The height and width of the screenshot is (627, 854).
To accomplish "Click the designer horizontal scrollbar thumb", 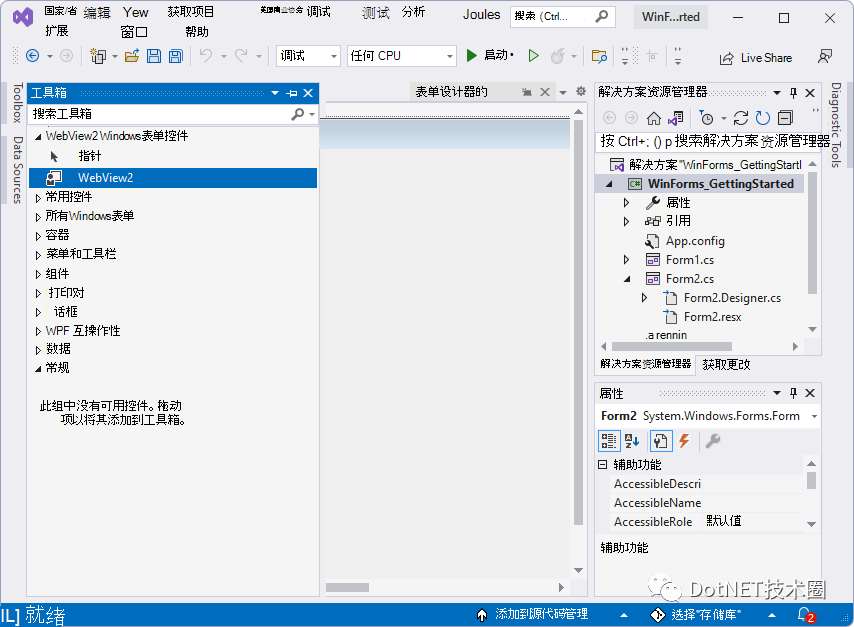I will click(347, 587).
